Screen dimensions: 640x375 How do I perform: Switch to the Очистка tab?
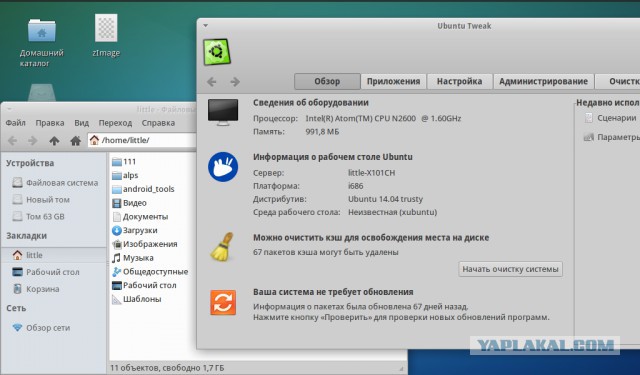tap(618, 81)
